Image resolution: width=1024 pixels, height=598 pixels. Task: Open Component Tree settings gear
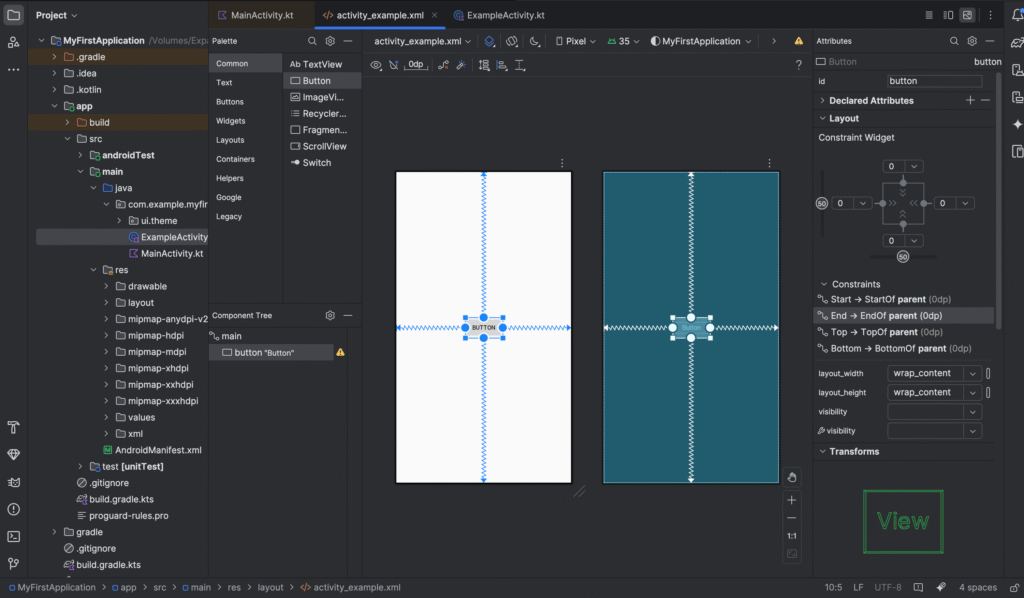[330, 315]
